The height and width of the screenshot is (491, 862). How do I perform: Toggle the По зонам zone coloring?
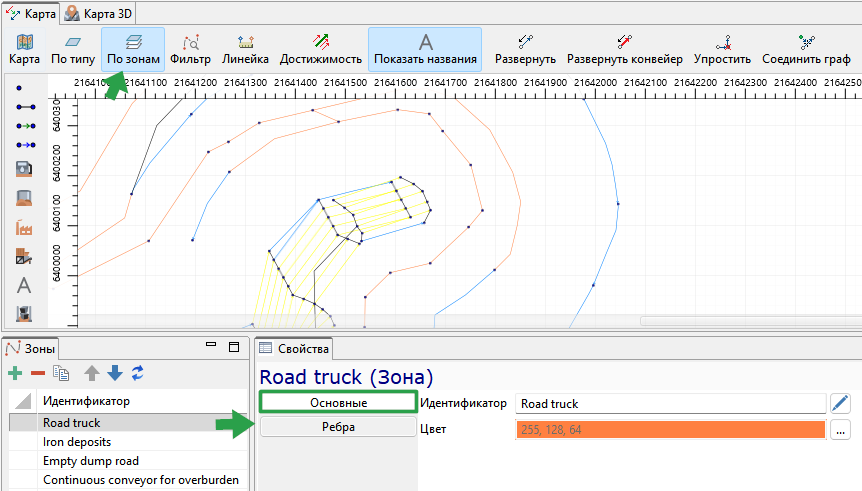point(133,49)
